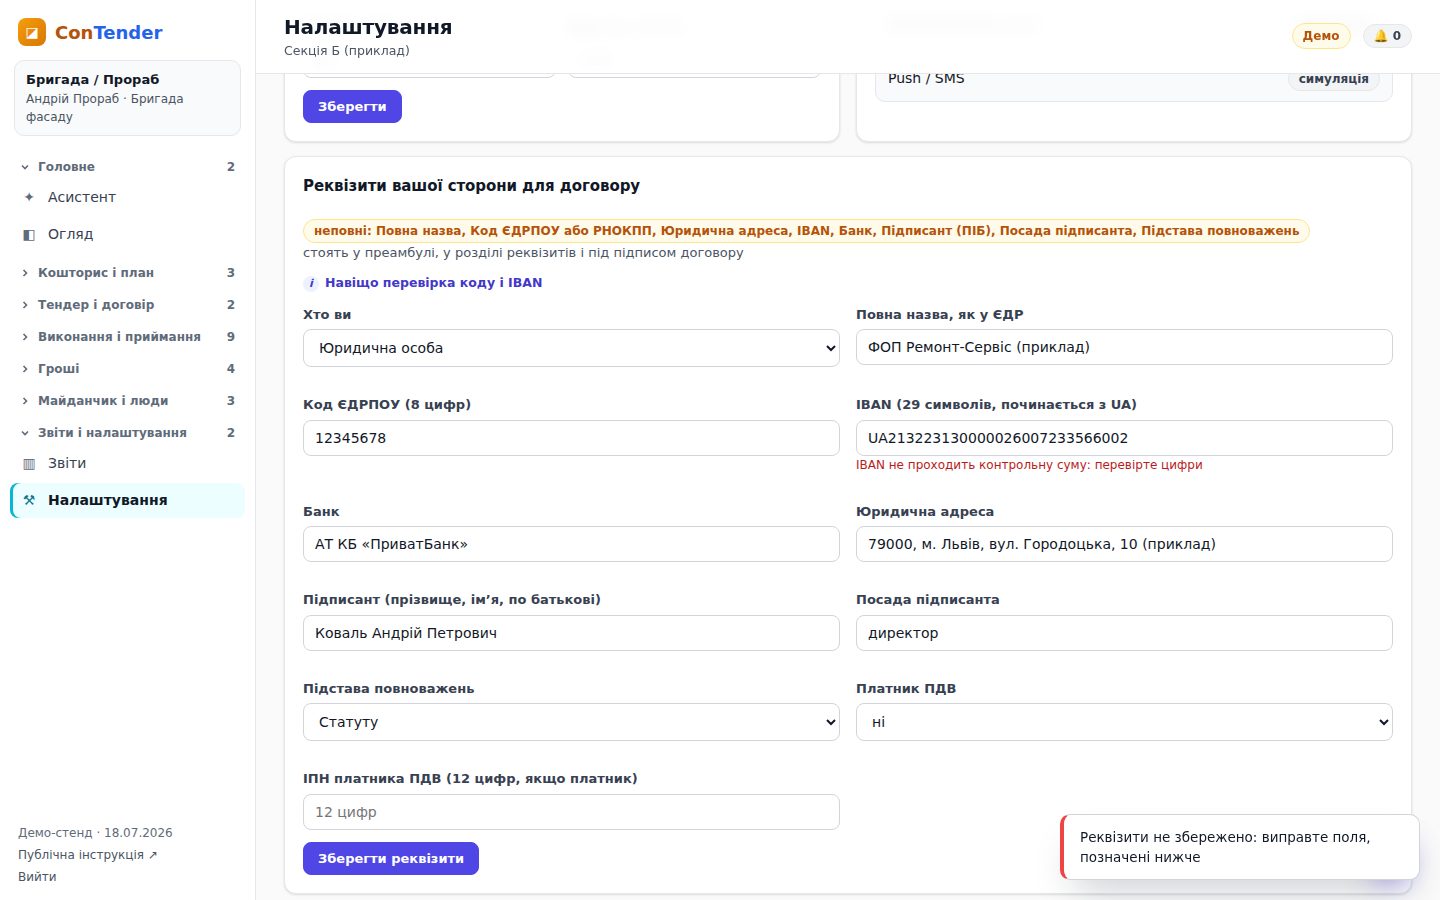Click the ConTender logo icon
Viewport: 1440px width, 900px height.
[32, 32]
